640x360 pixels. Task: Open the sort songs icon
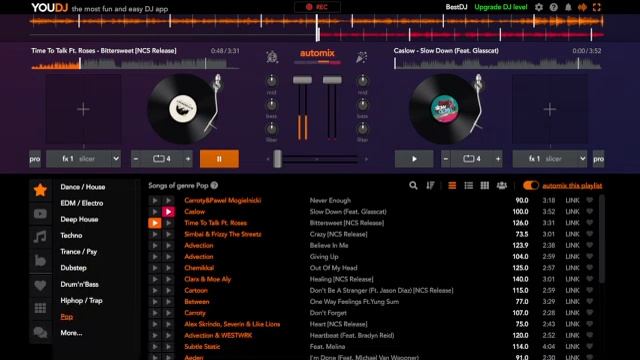430,186
